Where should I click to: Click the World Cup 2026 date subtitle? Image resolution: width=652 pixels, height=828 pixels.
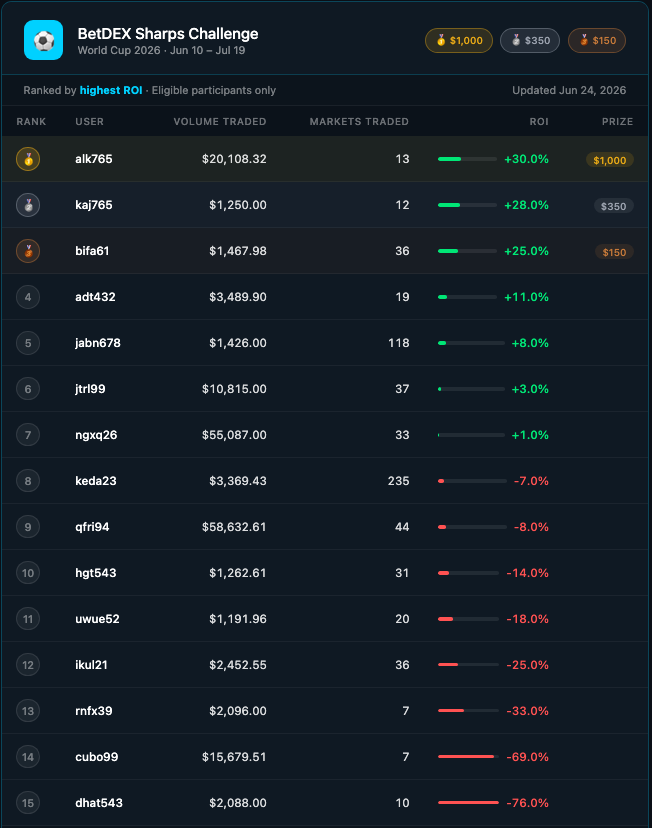point(162,50)
